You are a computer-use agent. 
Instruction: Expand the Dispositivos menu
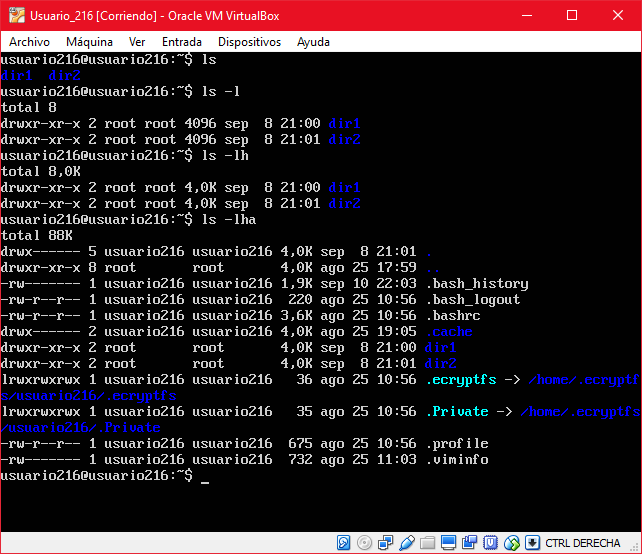249,42
